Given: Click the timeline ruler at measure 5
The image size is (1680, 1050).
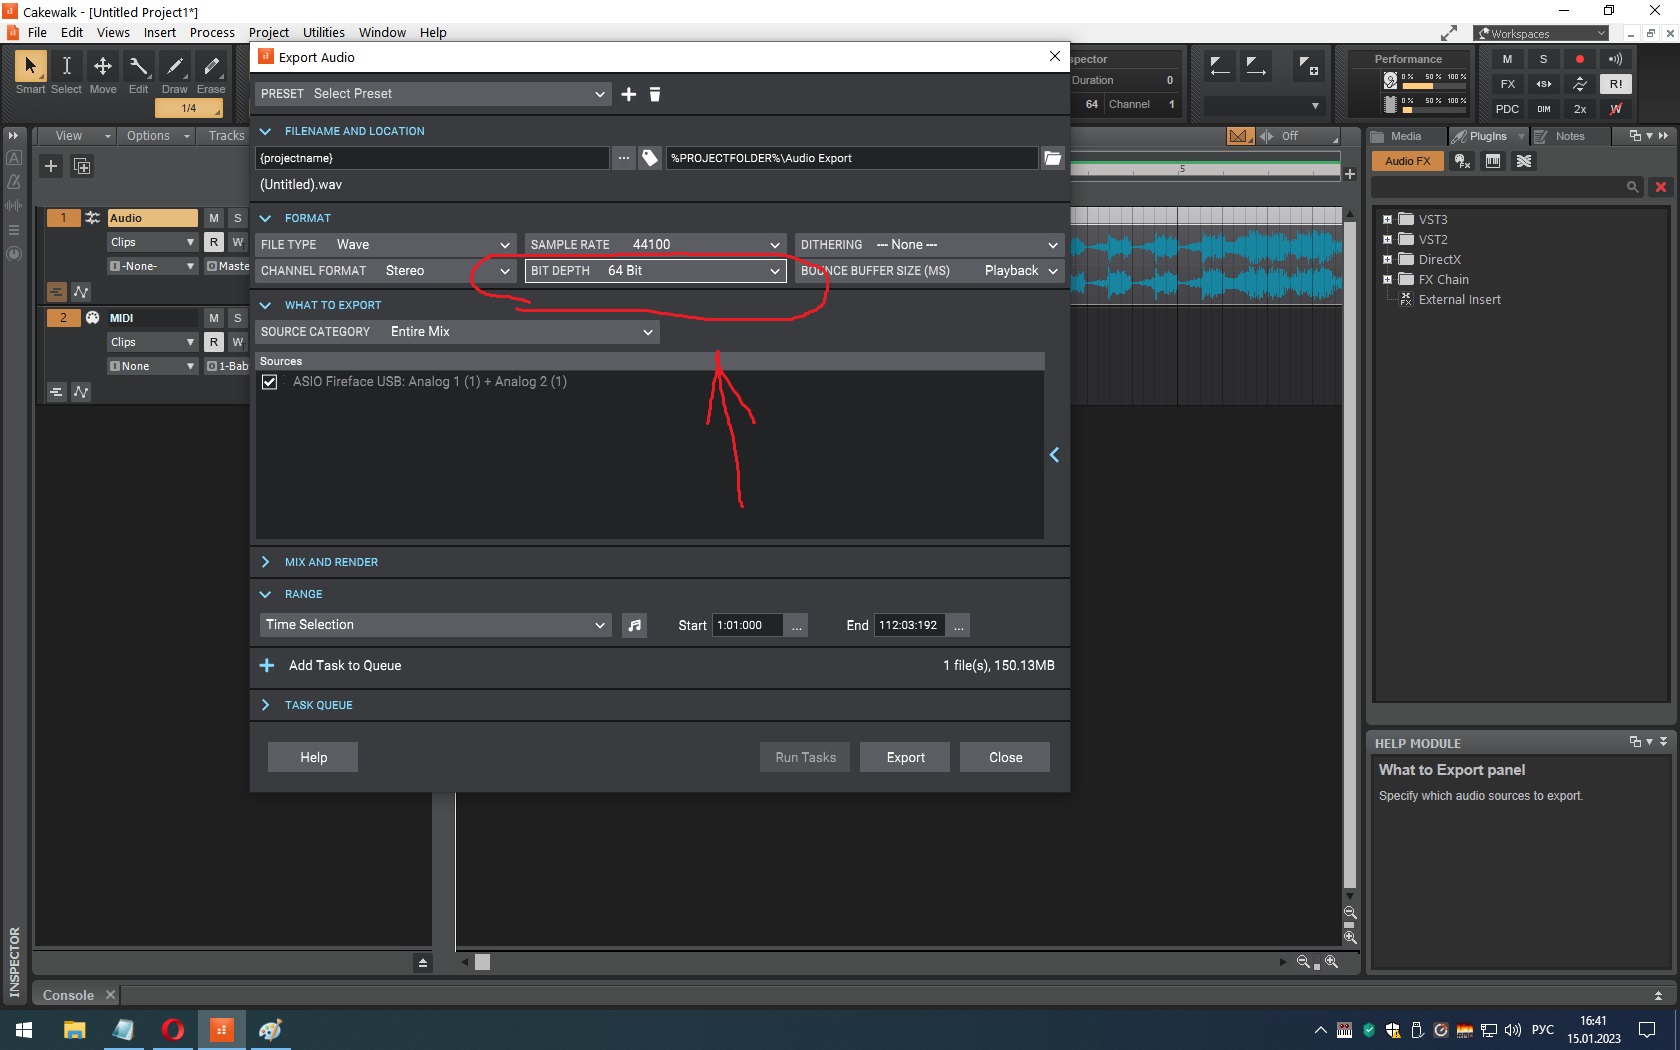Looking at the screenshot, I should click(x=1182, y=169).
